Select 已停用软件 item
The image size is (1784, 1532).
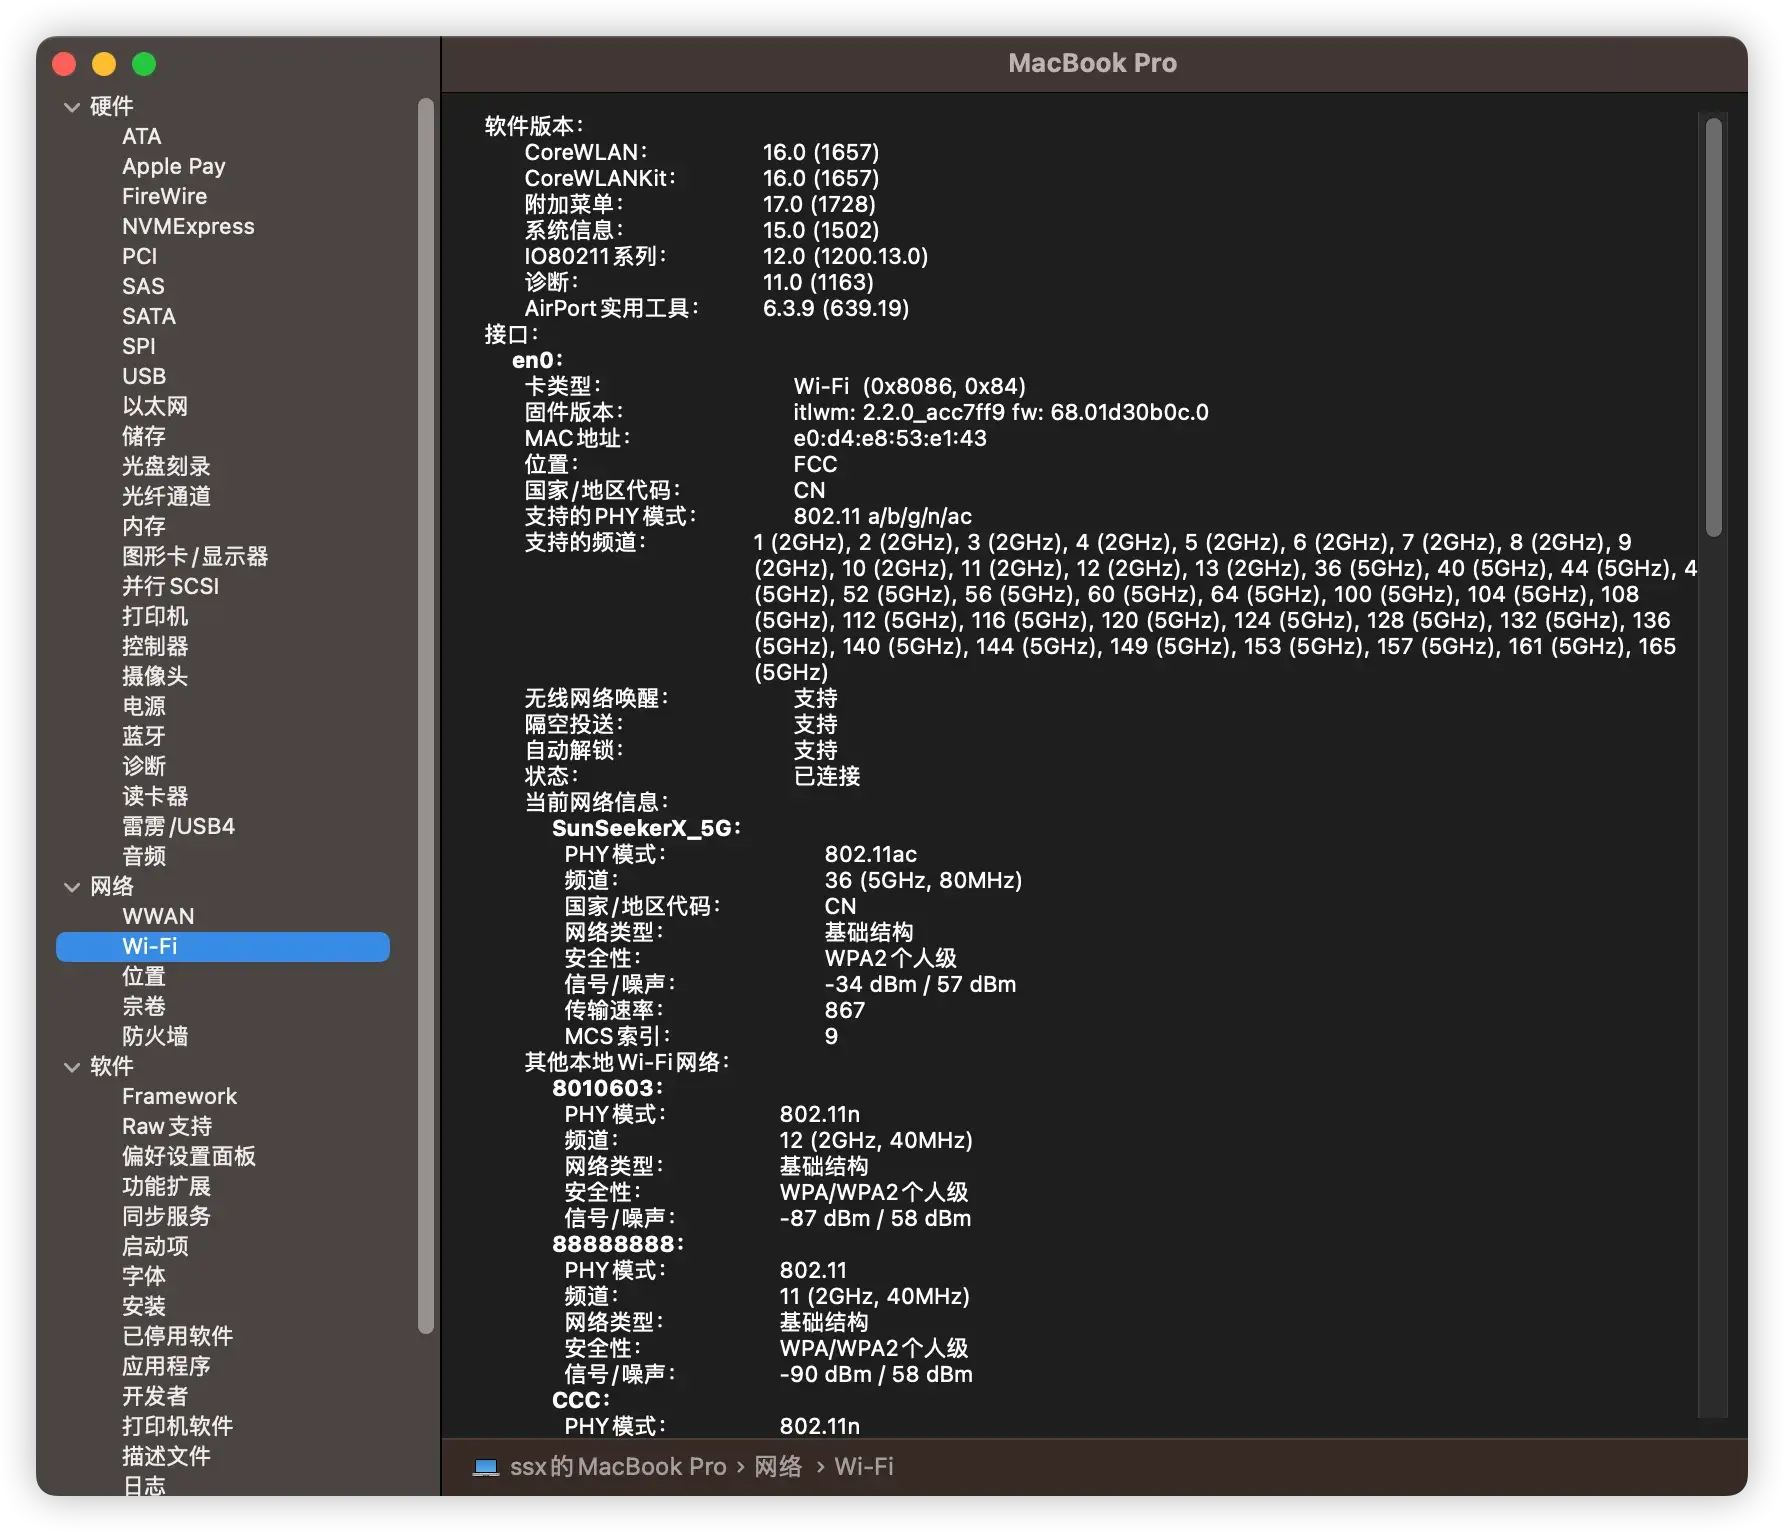[177, 1337]
